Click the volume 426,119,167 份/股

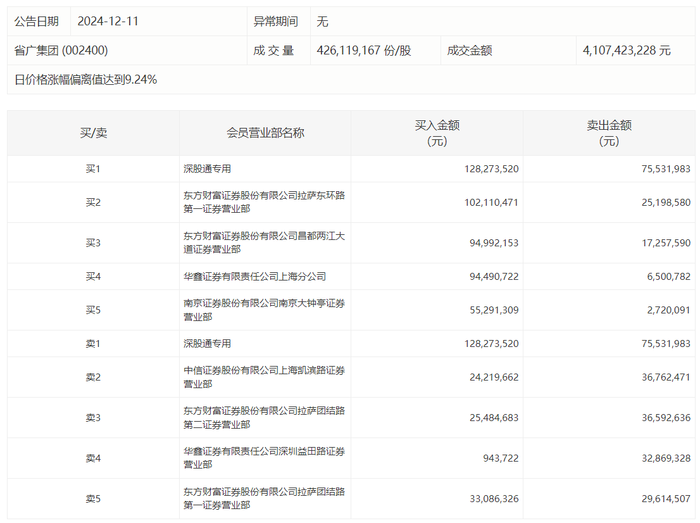pos(364,50)
